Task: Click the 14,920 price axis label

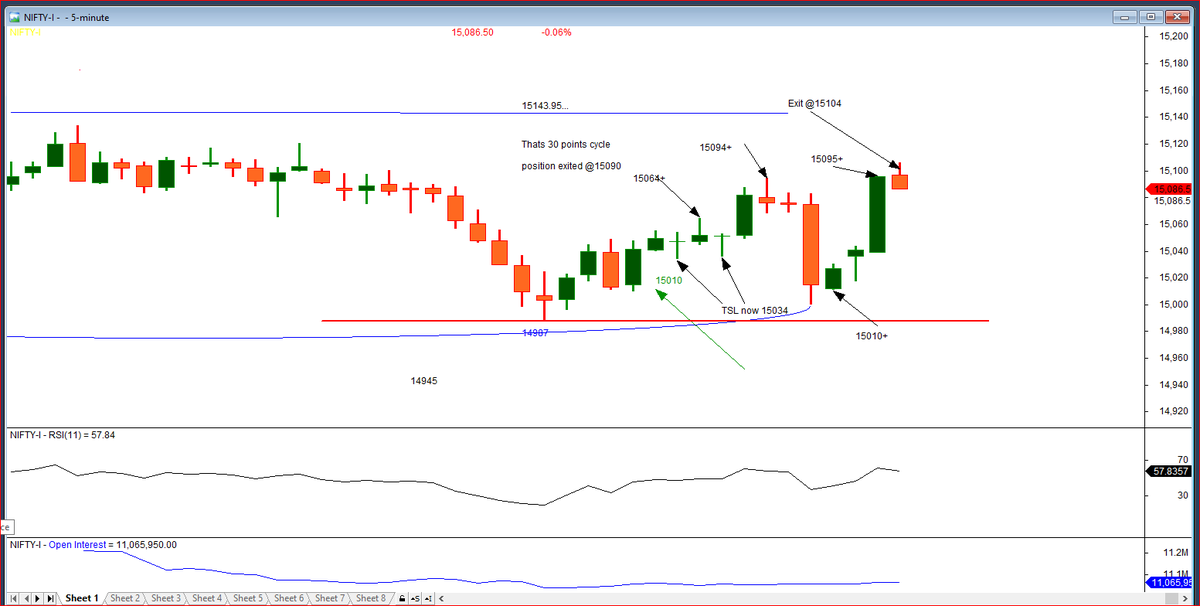Action: [1172, 411]
